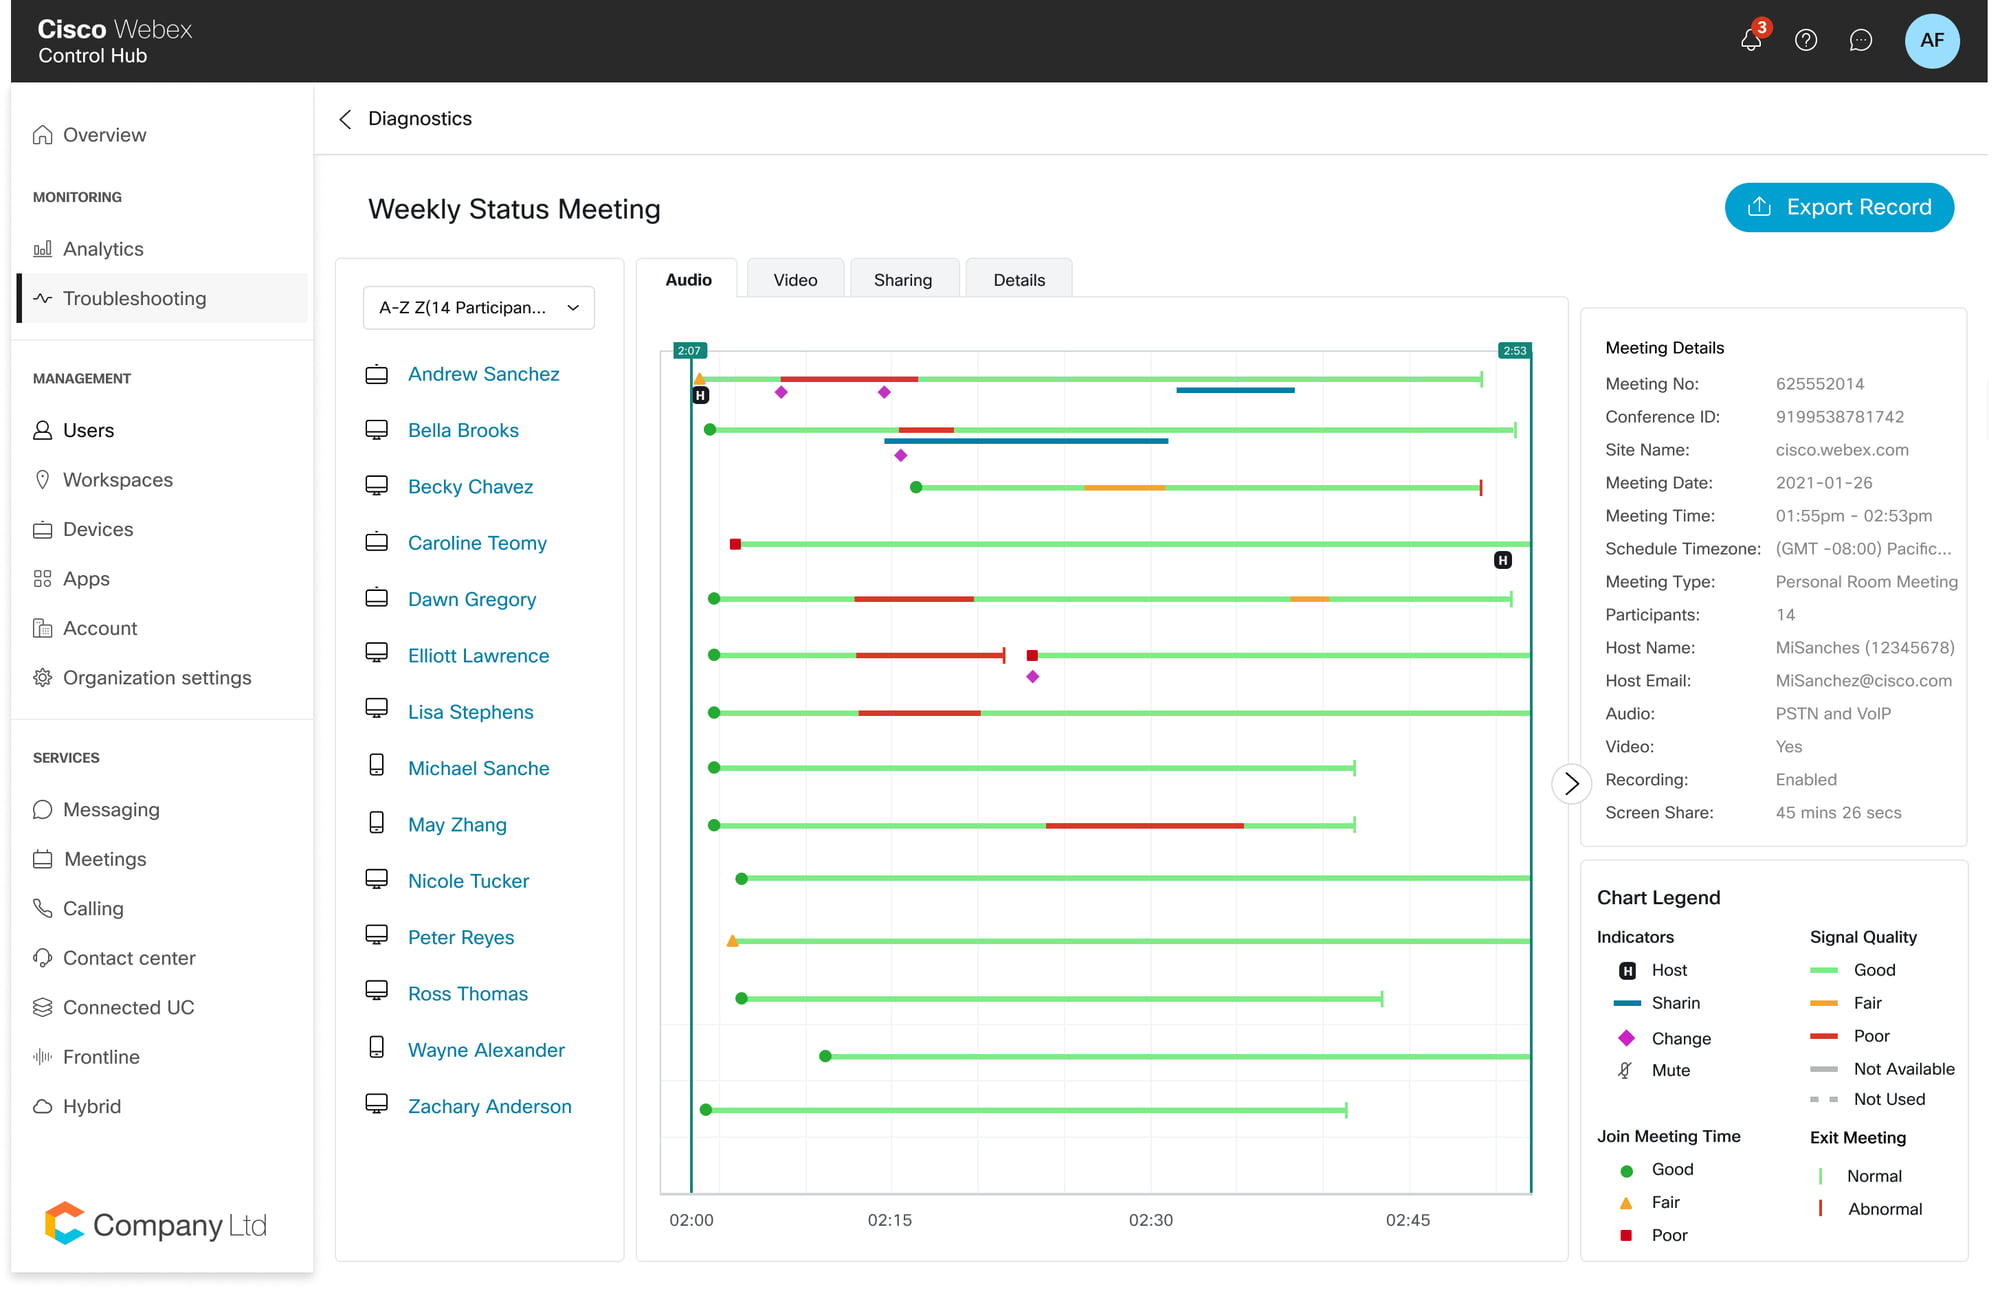
Task: Click Andrew Sanchez's host H marker on chart
Action: (x=701, y=396)
